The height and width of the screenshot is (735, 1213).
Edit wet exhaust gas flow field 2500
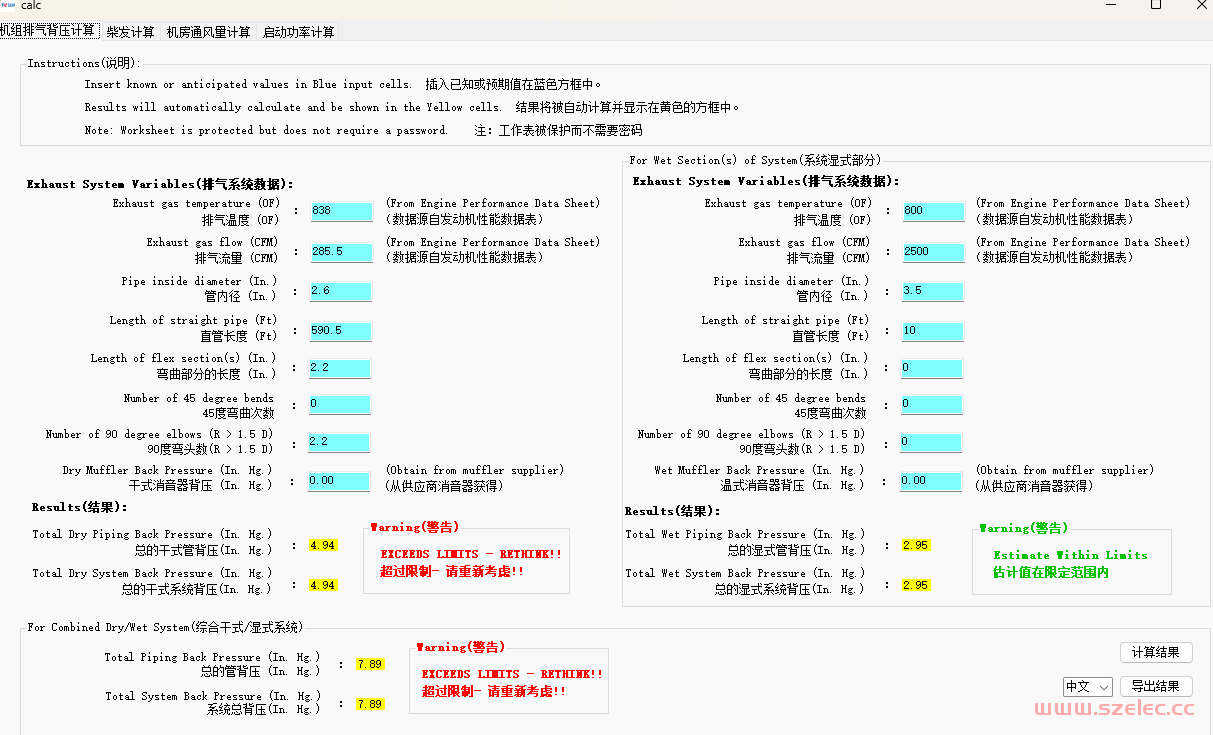(932, 252)
